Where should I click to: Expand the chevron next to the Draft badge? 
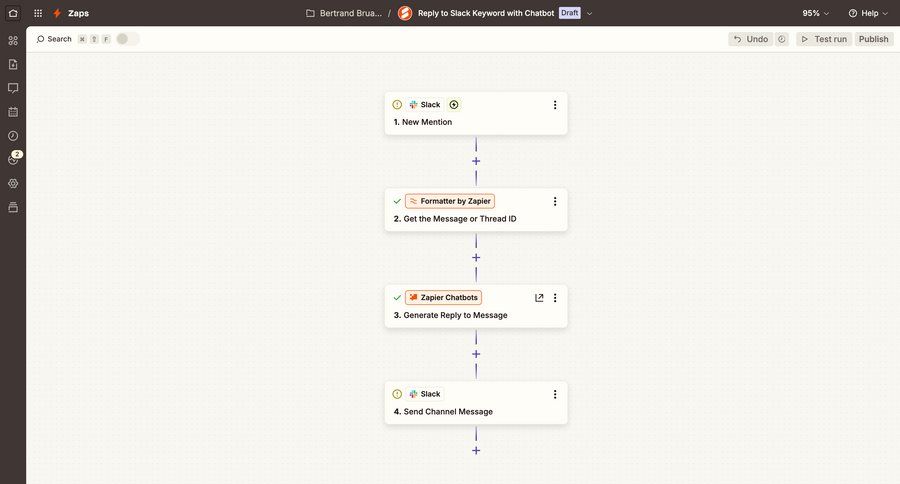pyautogui.click(x=589, y=13)
